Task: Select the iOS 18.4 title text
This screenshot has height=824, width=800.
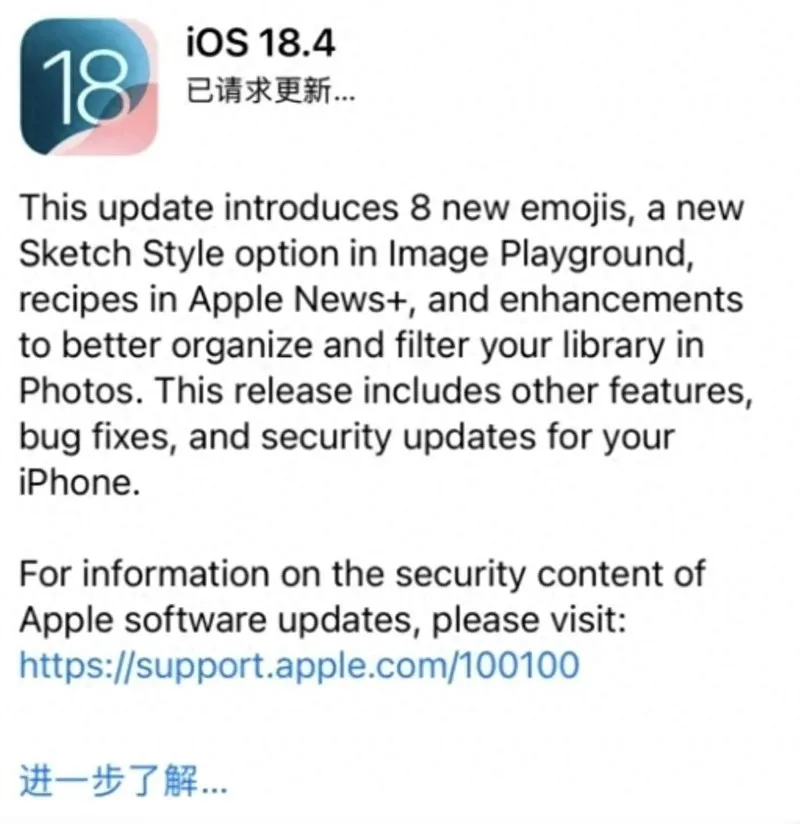Action: coord(261,43)
